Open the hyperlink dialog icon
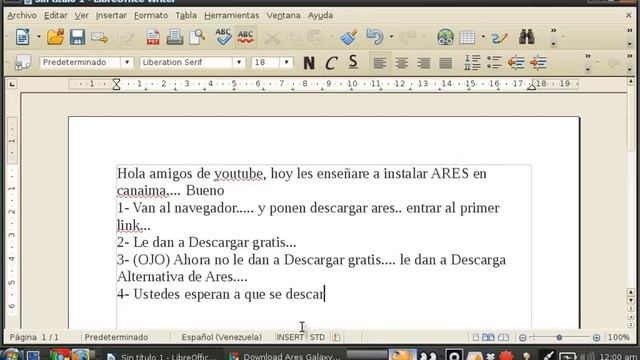Screen dimensions: 640x360 [445, 37]
